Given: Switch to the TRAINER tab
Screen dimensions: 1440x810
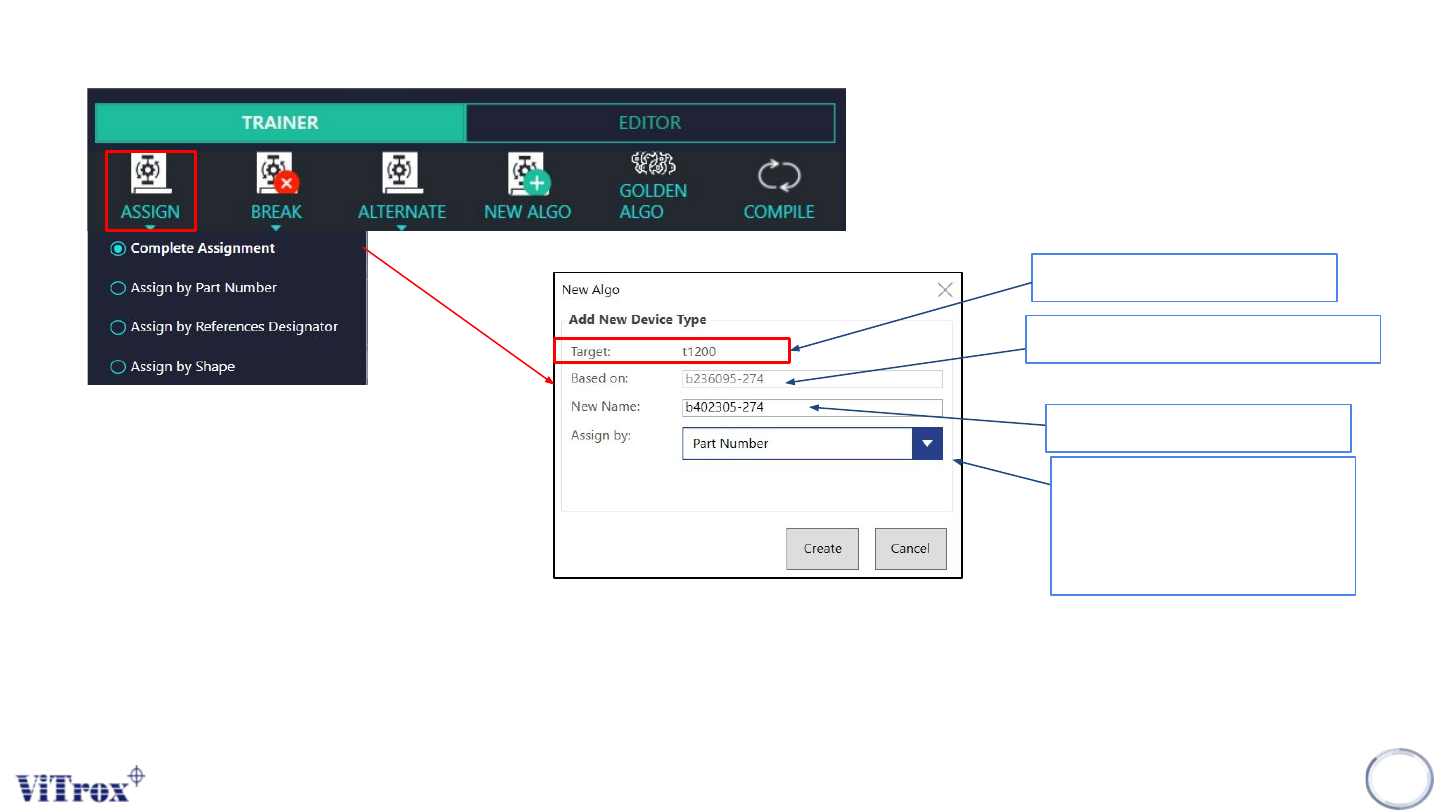Looking at the screenshot, I should (280, 123).
